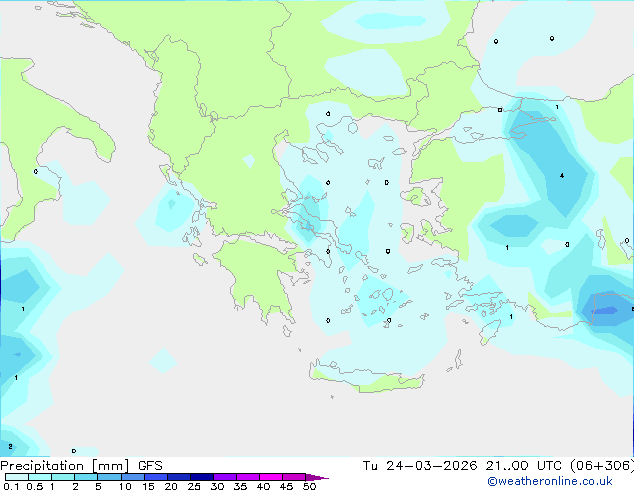Select the 1–2 mm legend swatch
The width and height of the screenshot is (634, 490).
coord(63,477)
